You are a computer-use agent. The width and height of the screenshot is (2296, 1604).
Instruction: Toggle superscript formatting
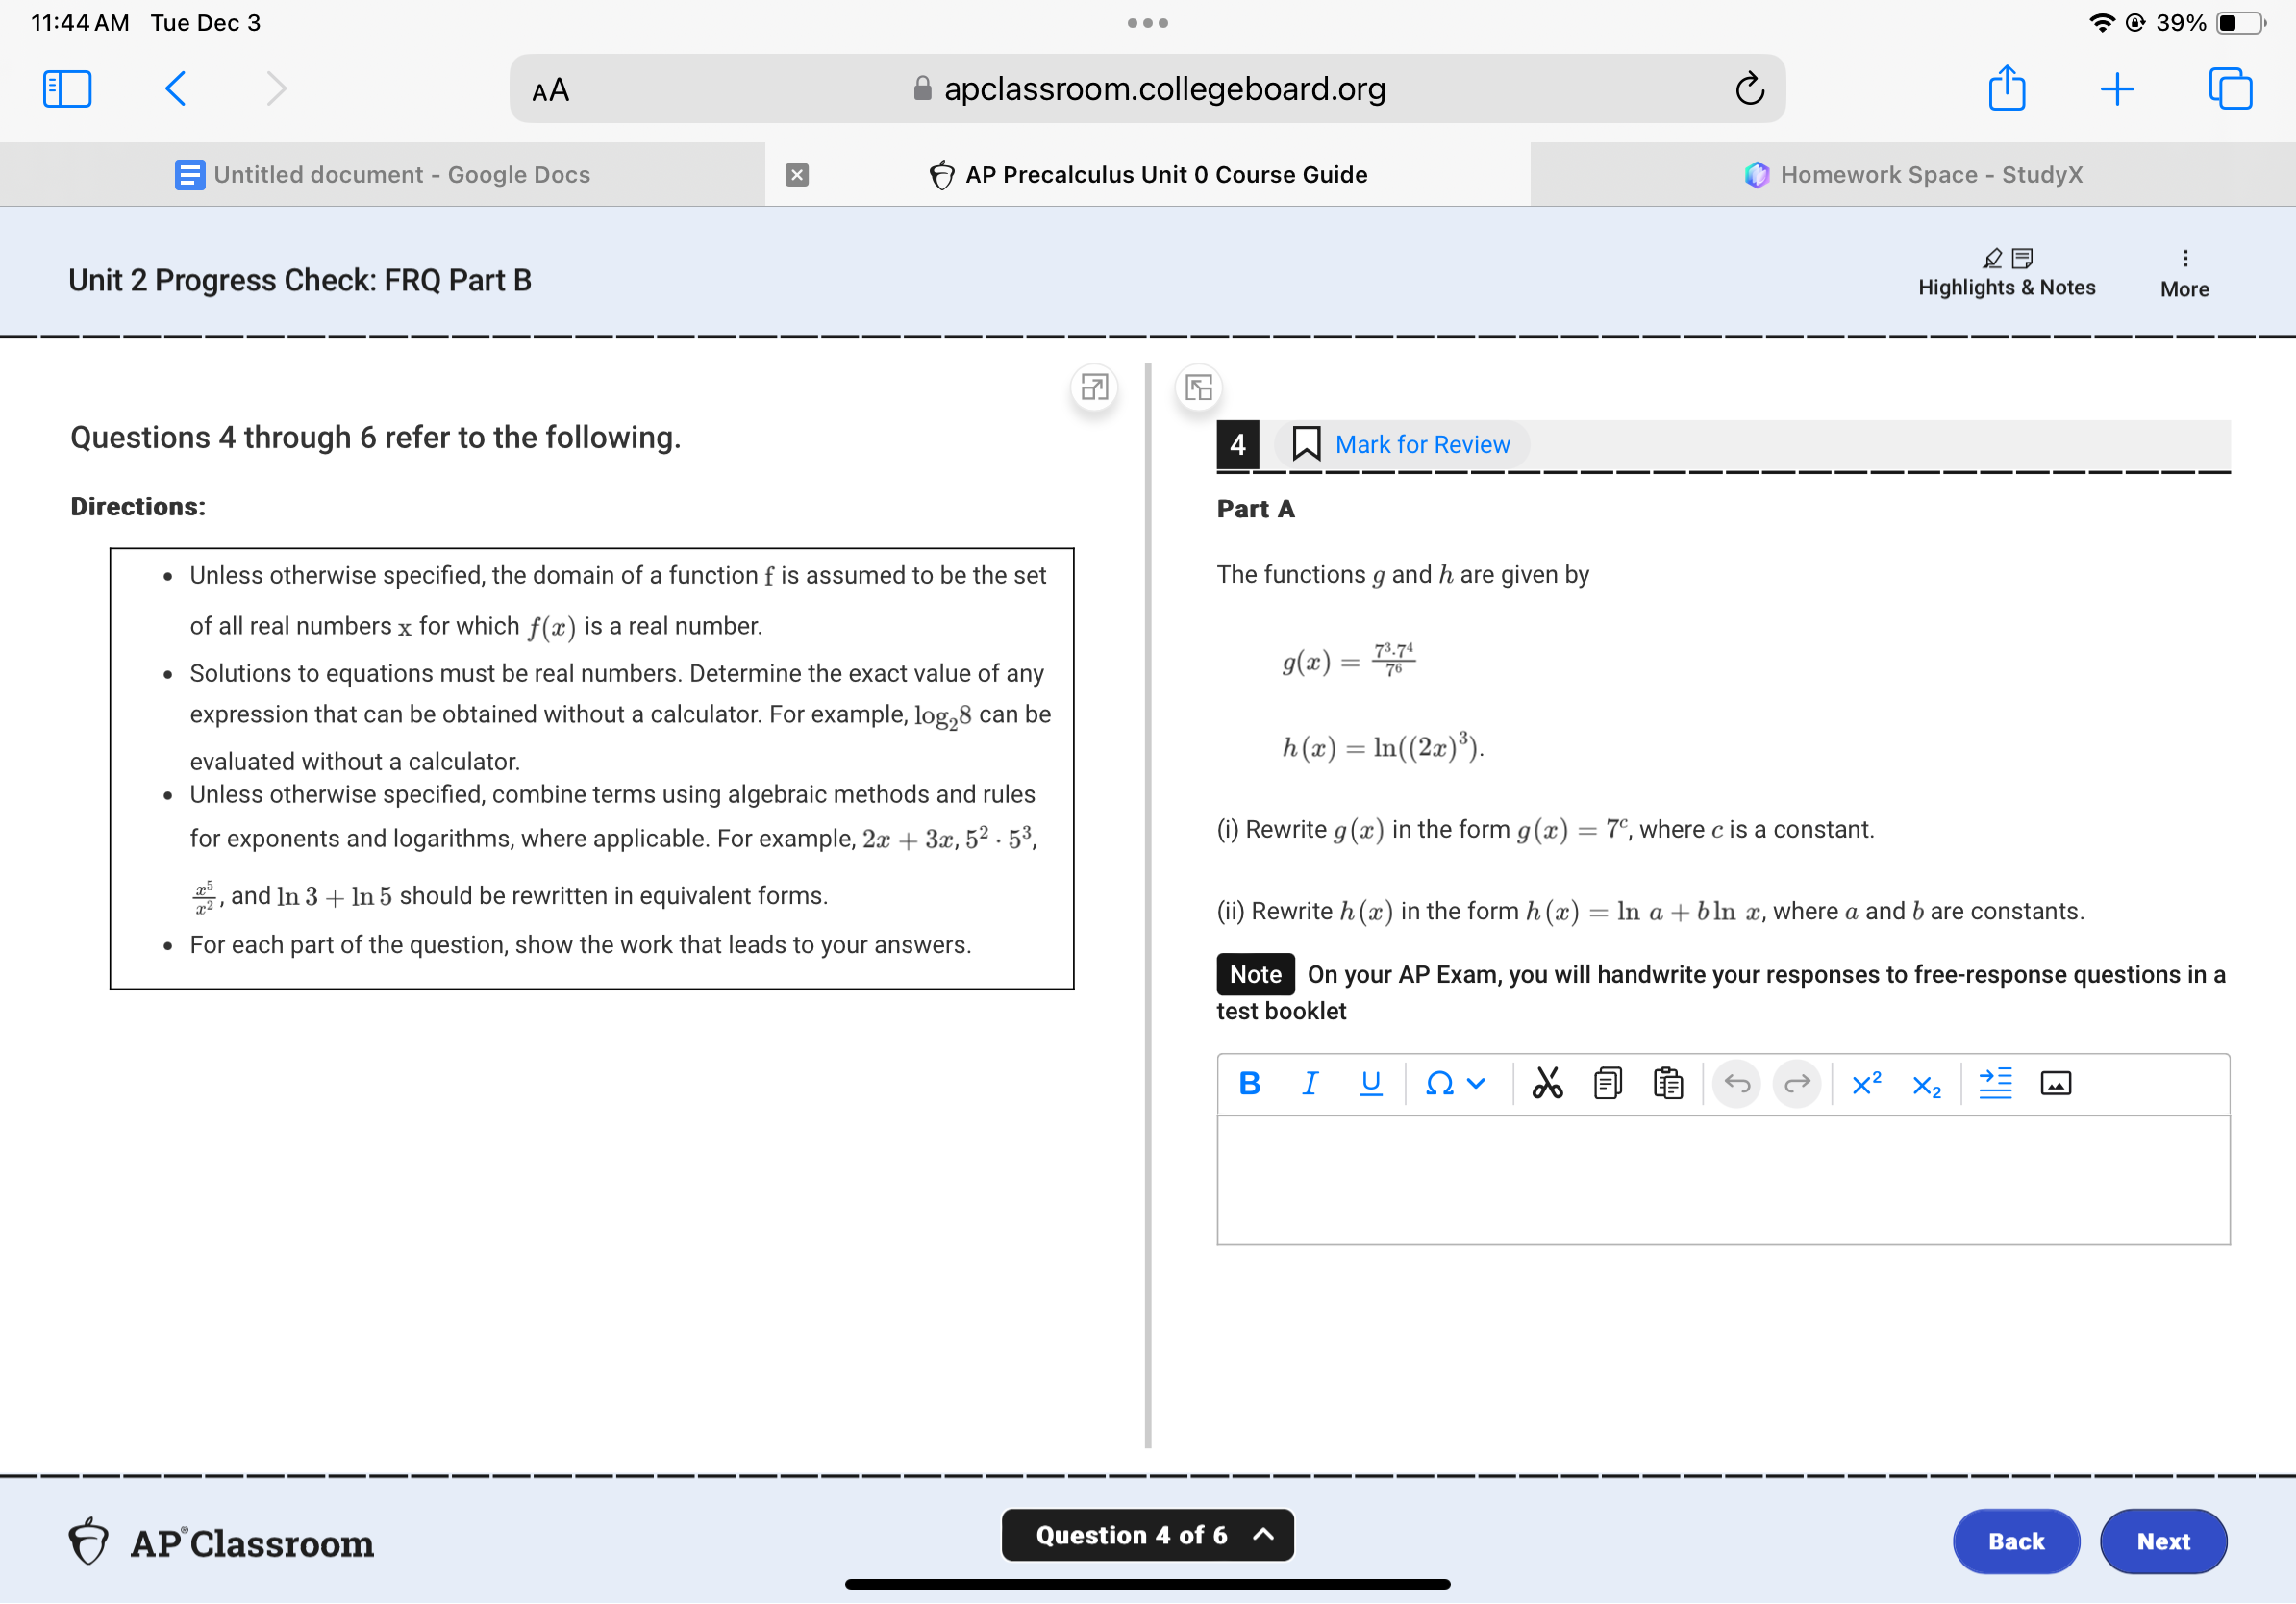click(1865, 1083)
